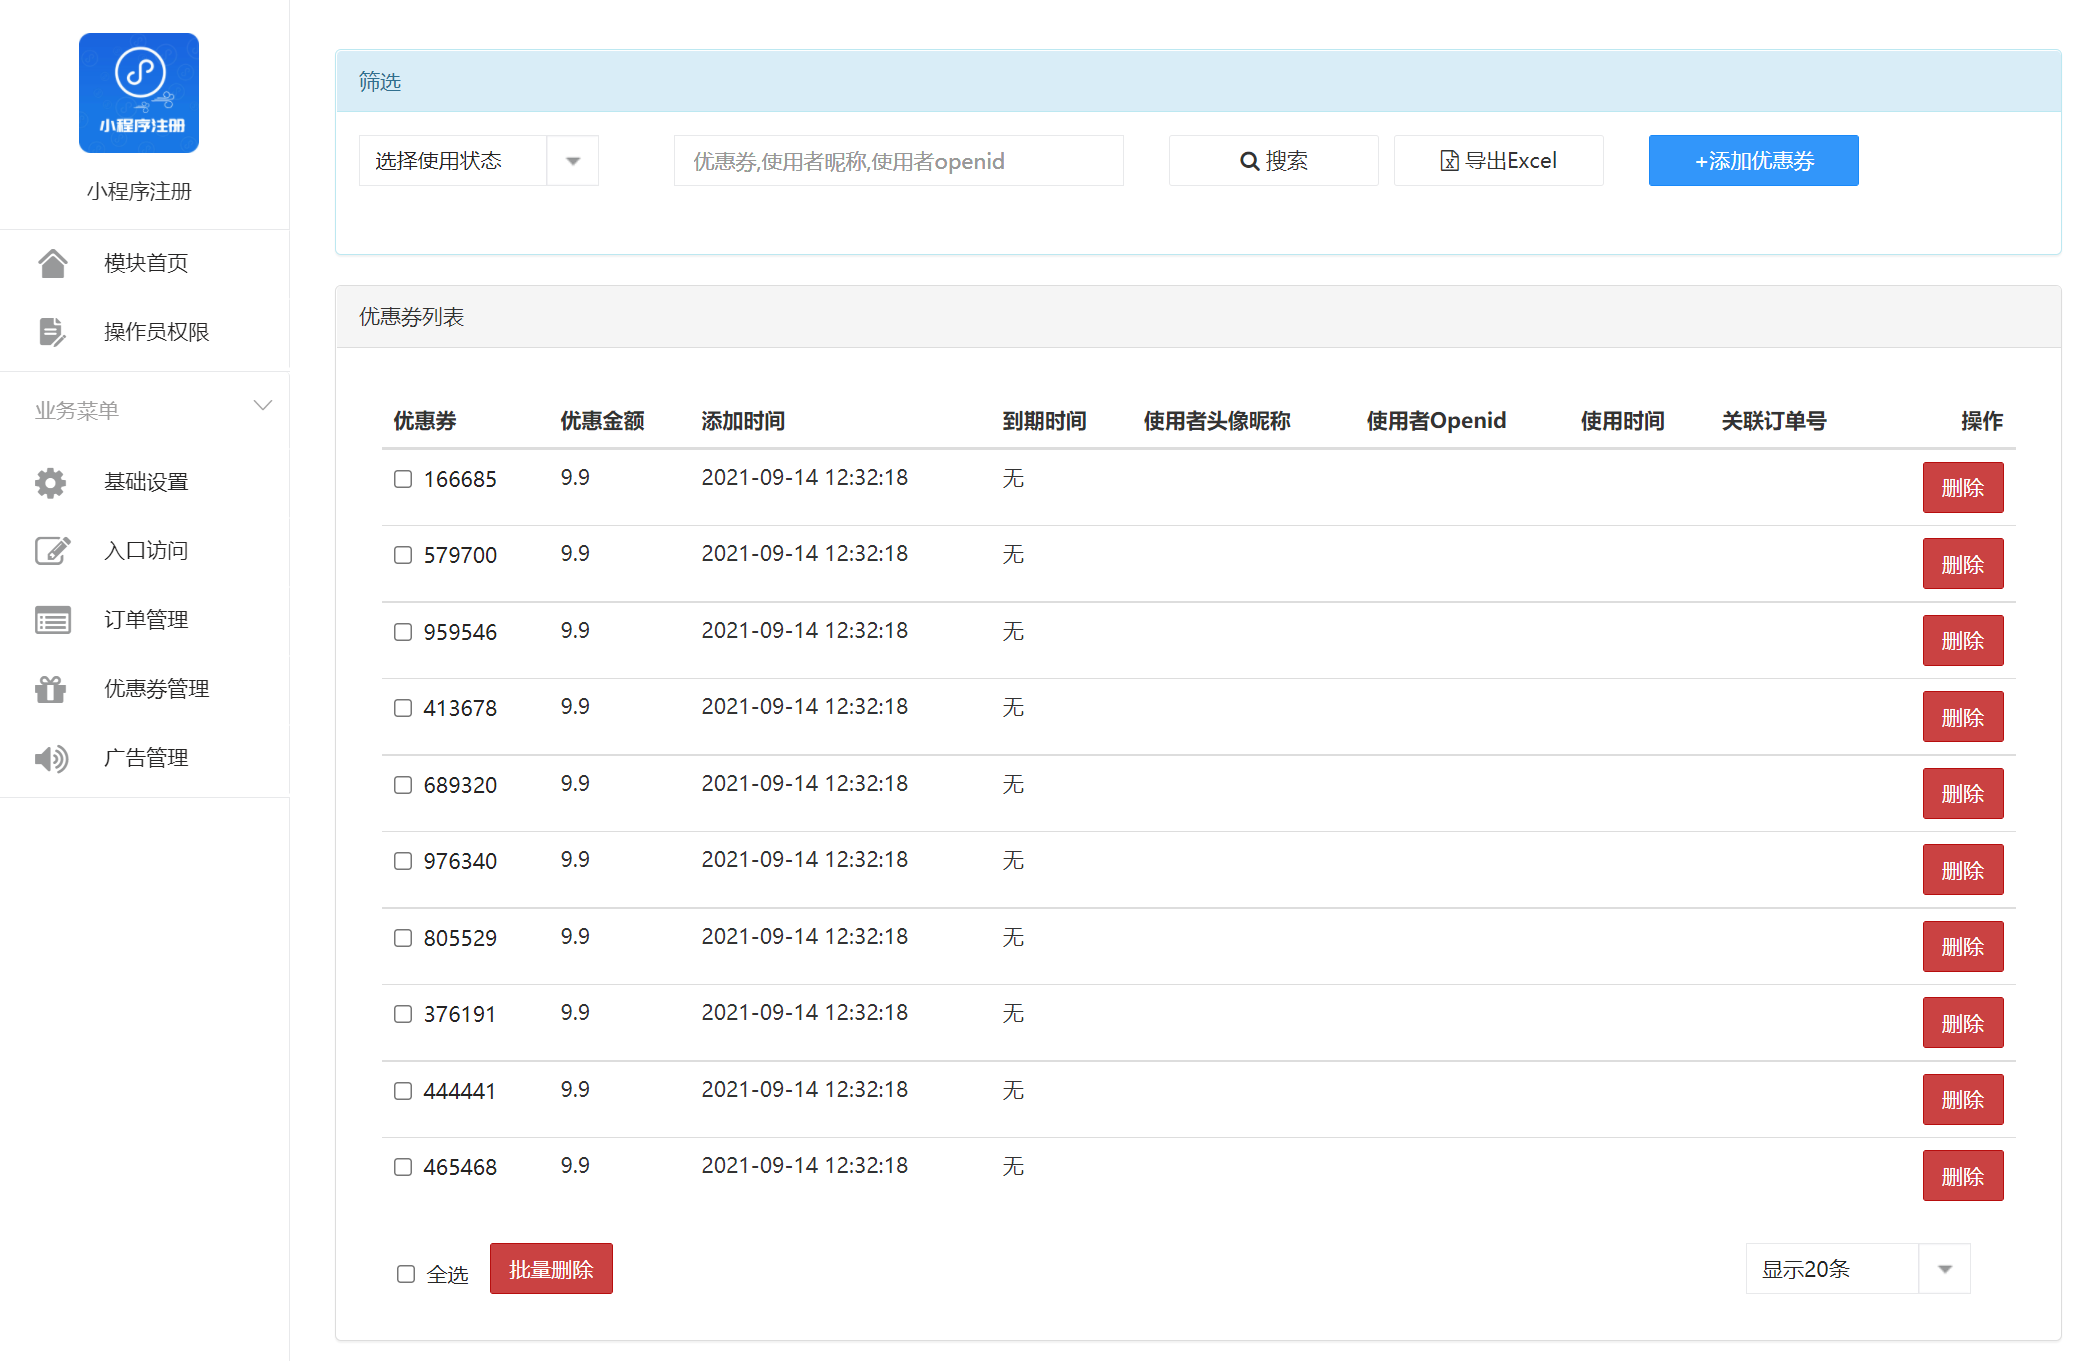Click the magnifier icon in 搜索 button
The height and width of the screenshot is (1361, 2093).
click(1249, 161)
